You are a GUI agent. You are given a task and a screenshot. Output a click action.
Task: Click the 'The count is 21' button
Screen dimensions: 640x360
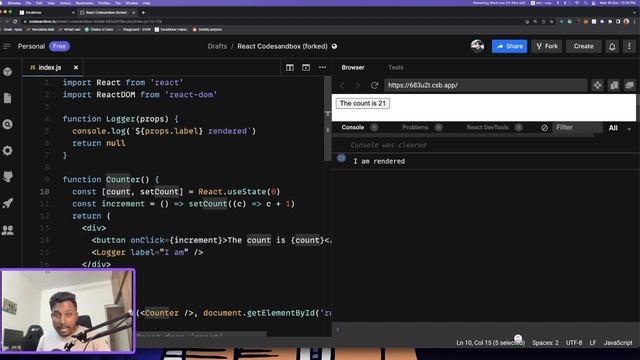coord(362,103)
